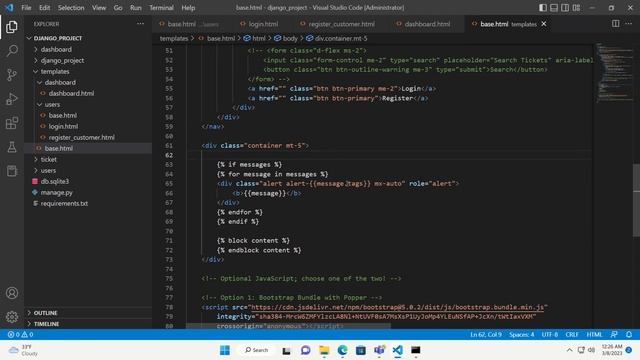Open dashboard.html in explorer tree
The height and width of the screenshot is (360, 640).
pos(71,93)
